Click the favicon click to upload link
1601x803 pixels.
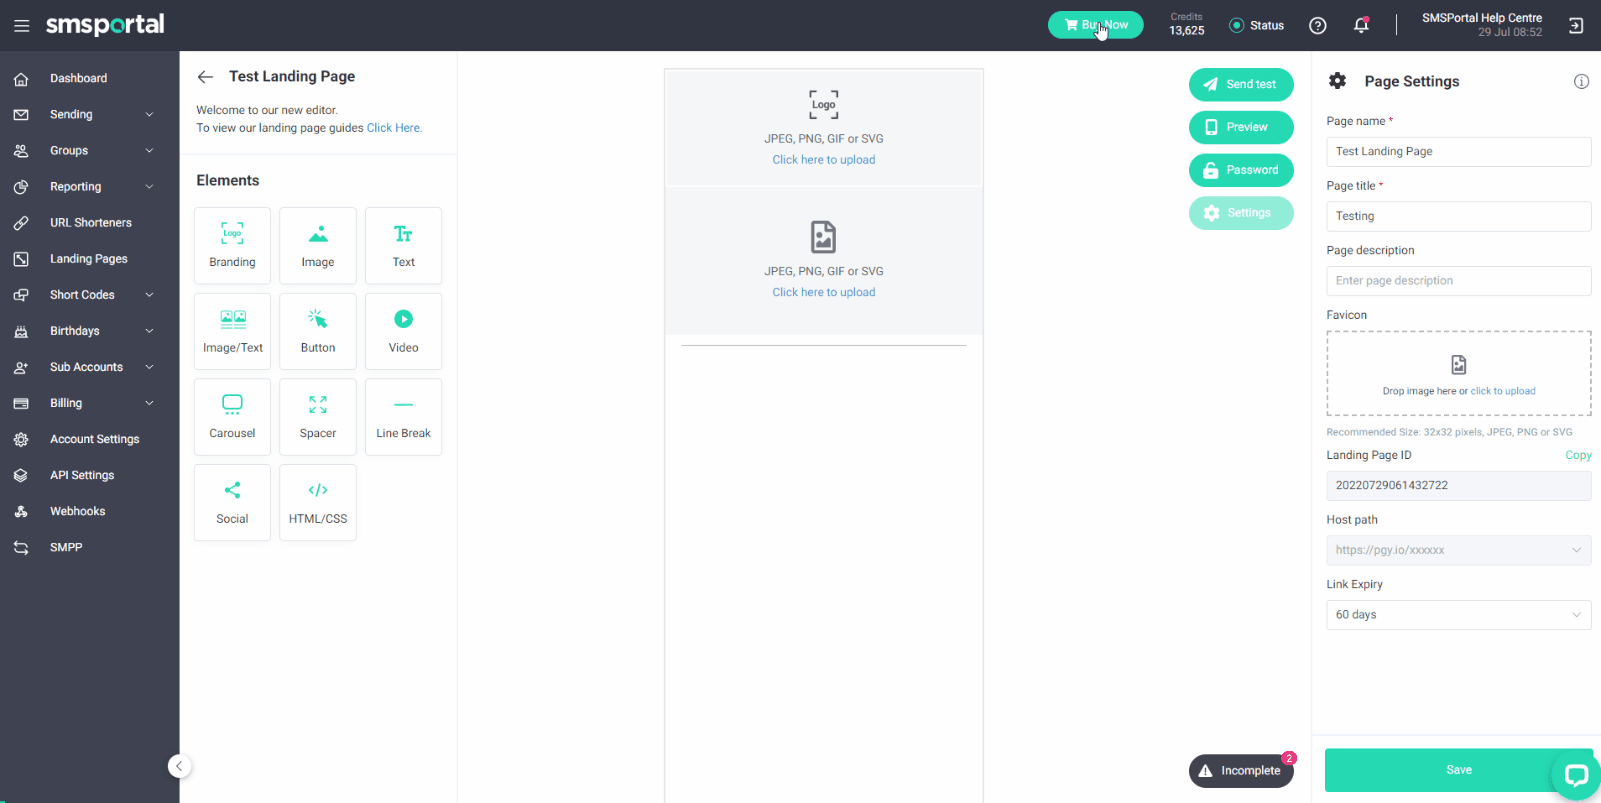pyautogui.click(x=1503, y=391)
